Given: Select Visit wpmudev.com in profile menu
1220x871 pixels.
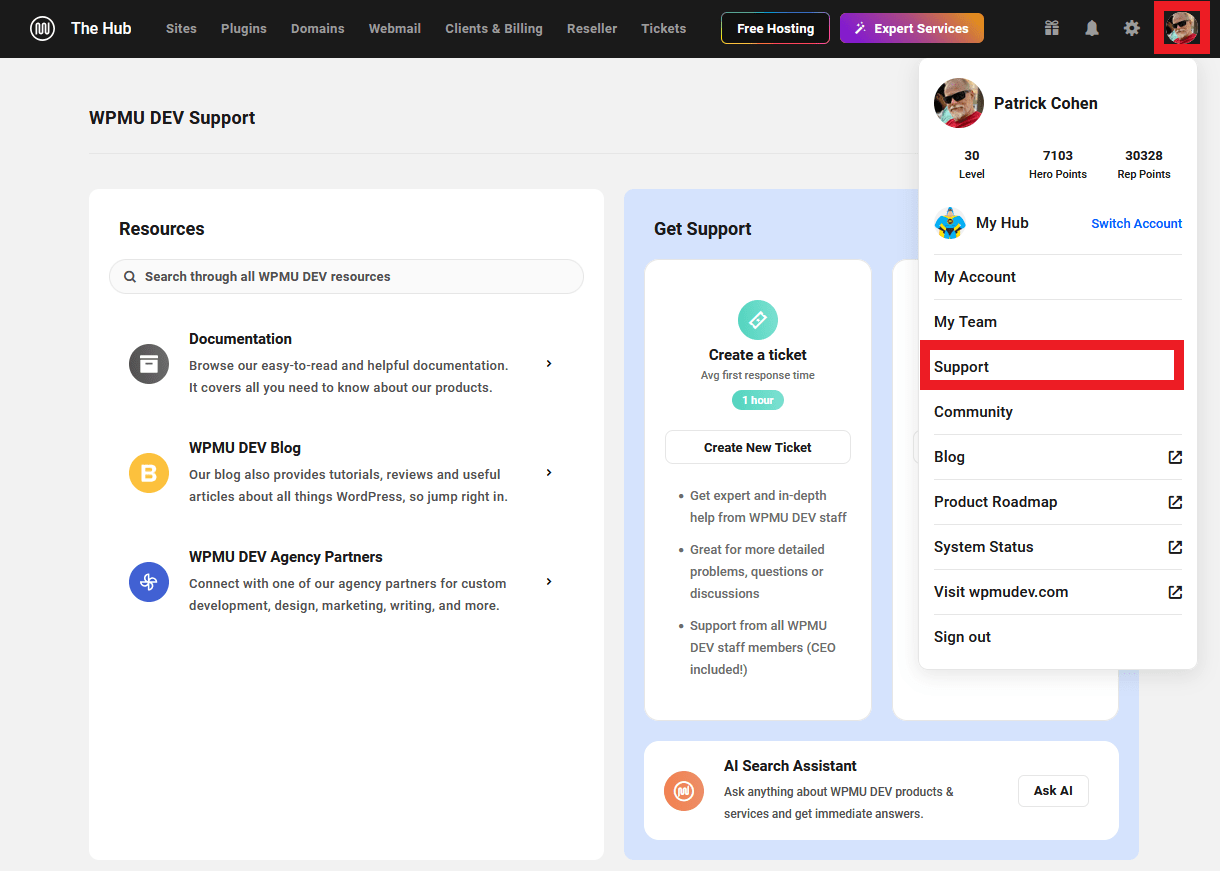Looking at the screenshot, I should click(1058, 592).
